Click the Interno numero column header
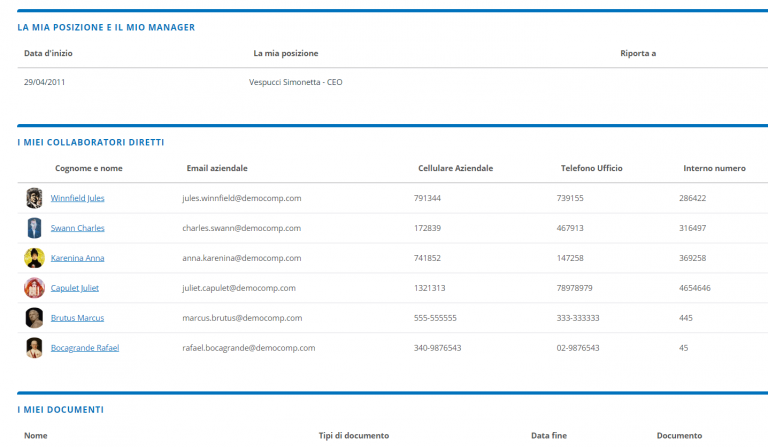This screenshot has width=768, height=447. (x=714, y=168)
